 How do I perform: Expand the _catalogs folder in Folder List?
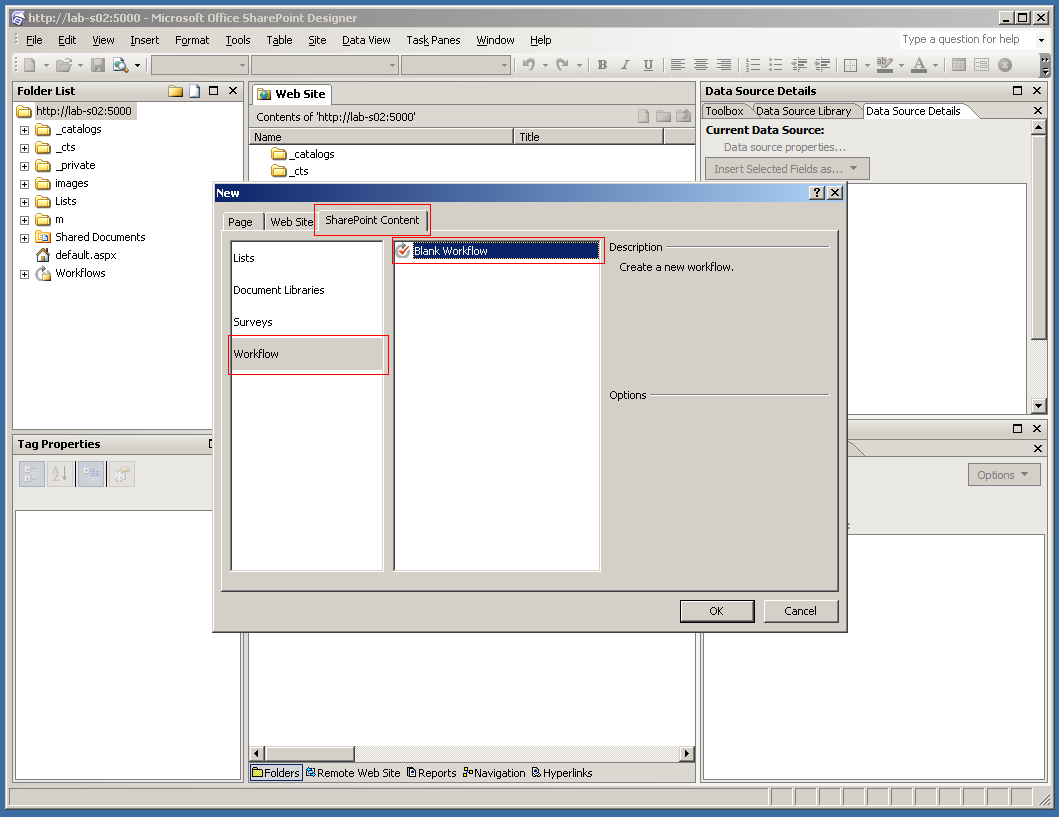click(x=24, y=130)
